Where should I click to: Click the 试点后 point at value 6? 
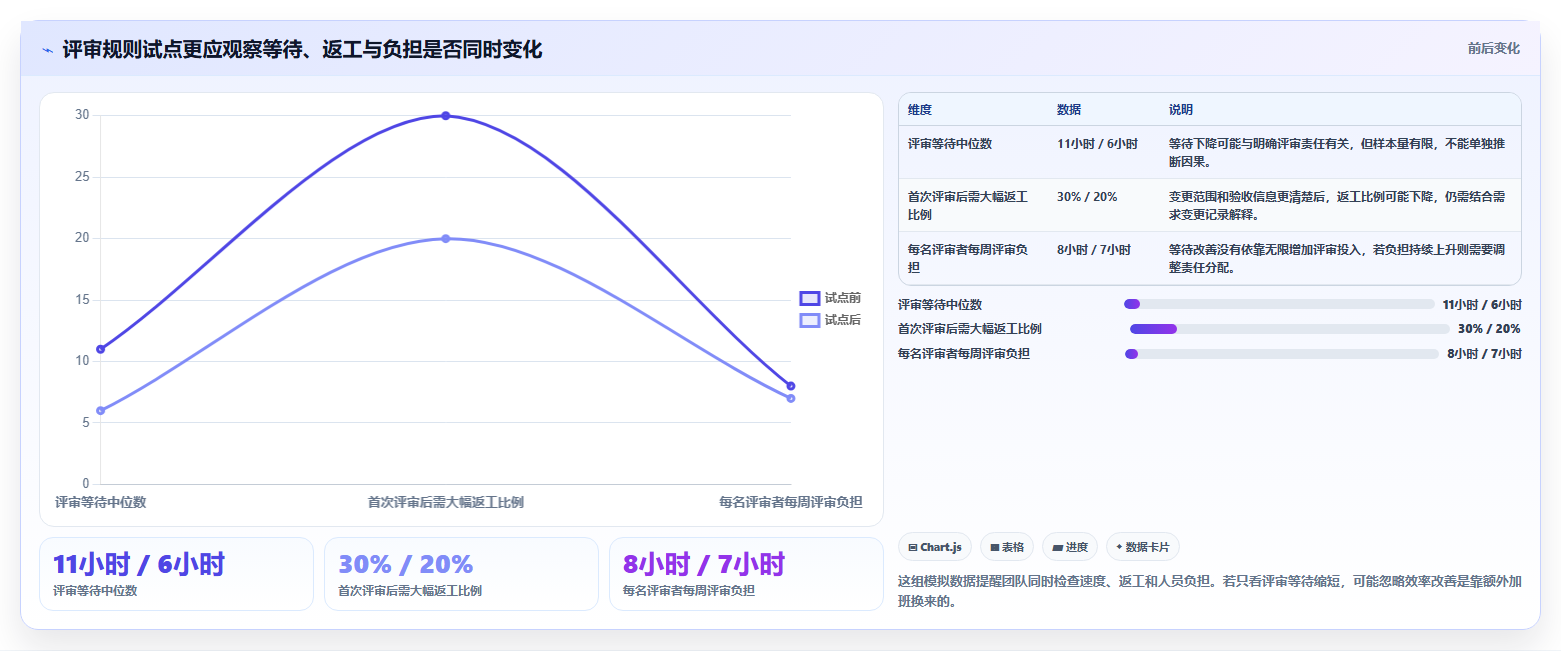click(101, 411)
